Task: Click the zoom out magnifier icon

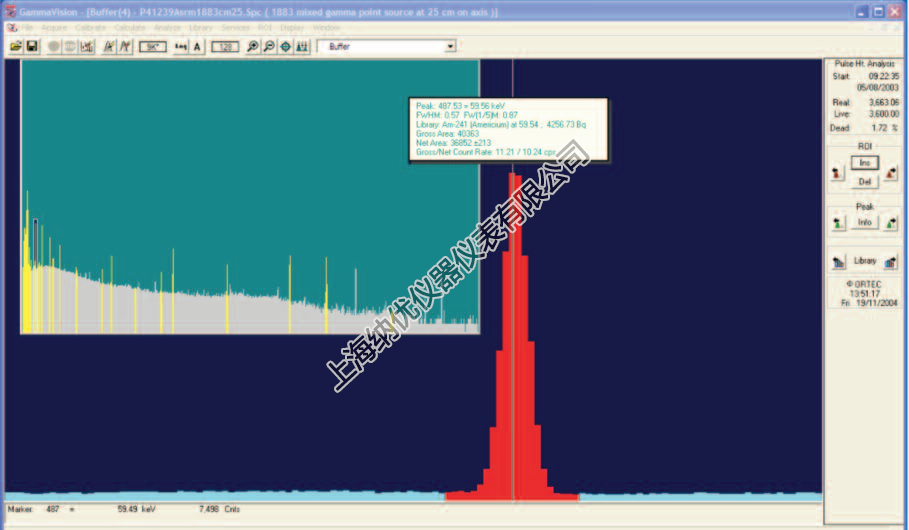Action: (269, 46)
